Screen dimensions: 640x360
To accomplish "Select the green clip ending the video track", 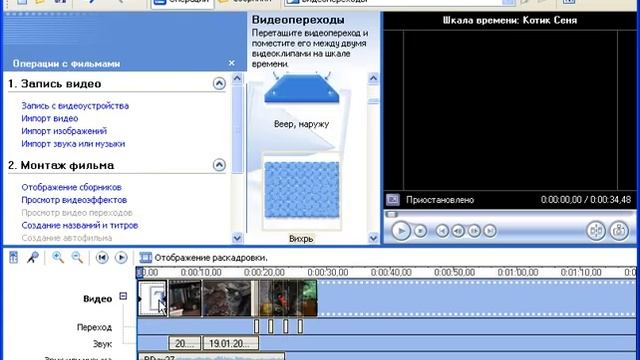I will point(309,298).
